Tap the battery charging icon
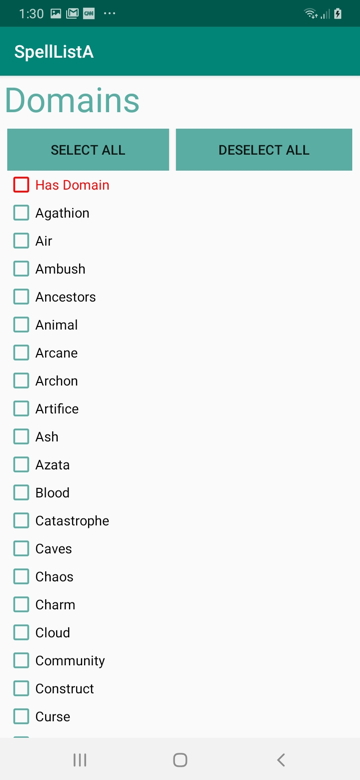Screen dimensions: 360x780 tap(338, 14)
